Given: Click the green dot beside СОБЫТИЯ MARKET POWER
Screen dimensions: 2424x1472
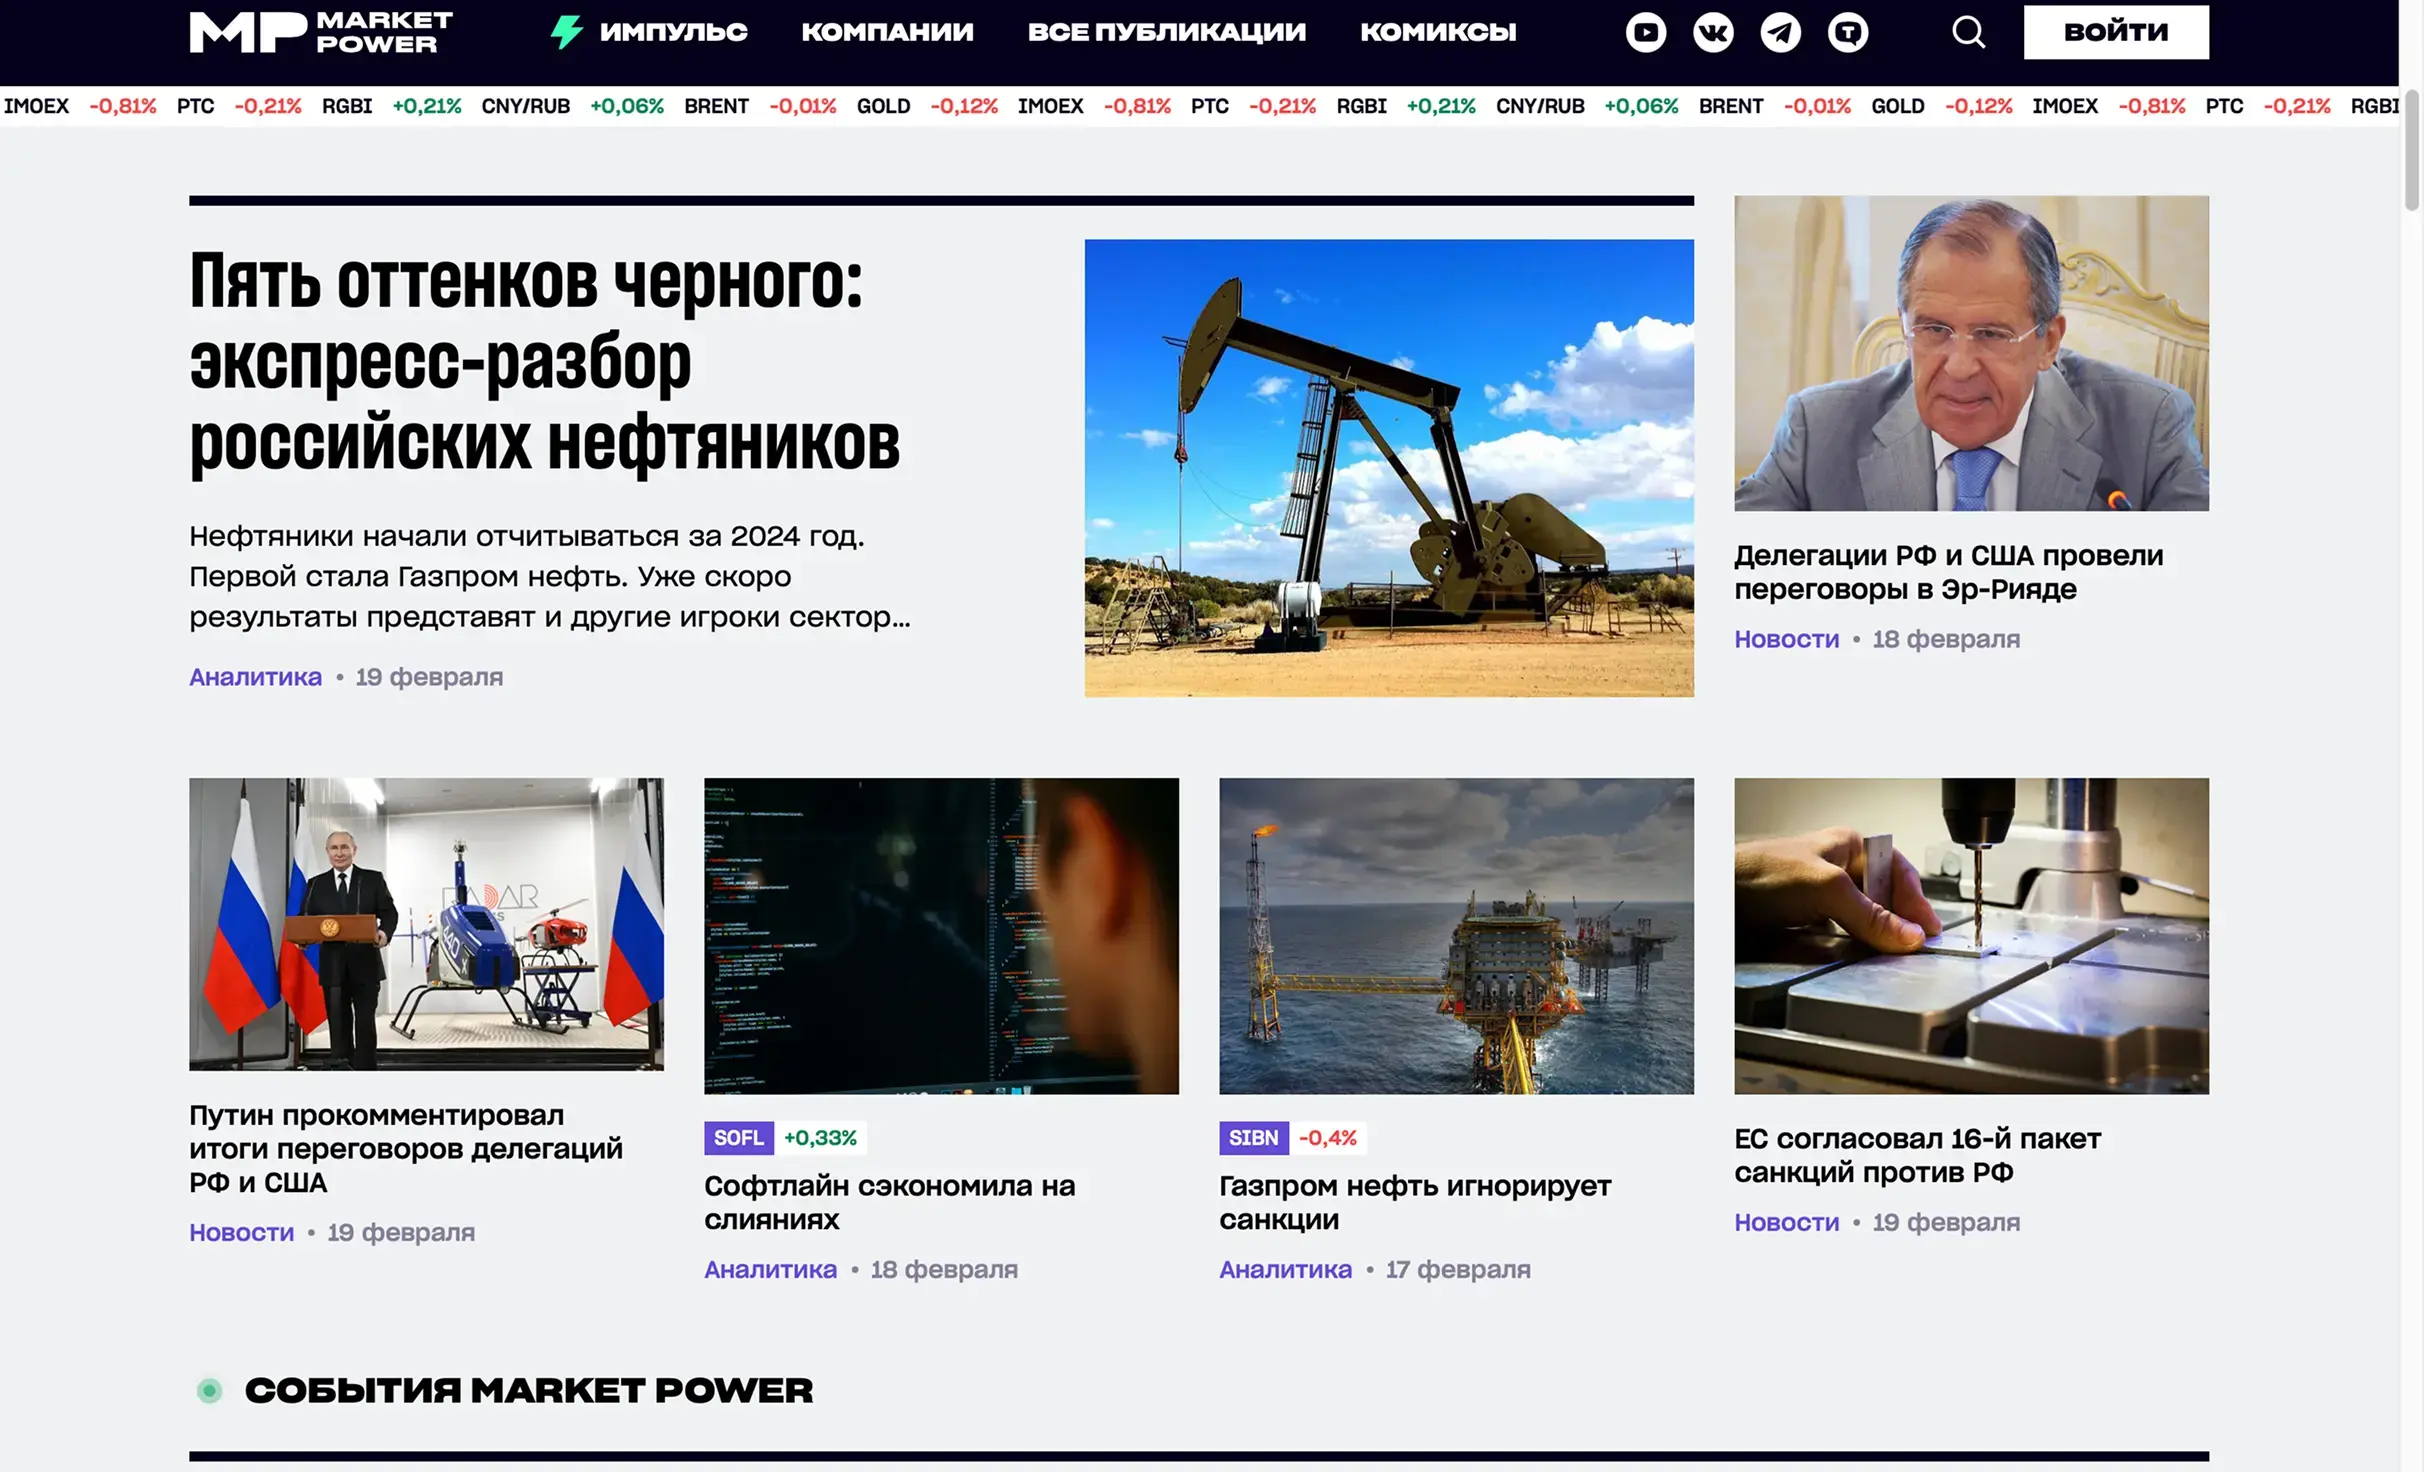Looking at the screenshot, I should [x=210, y=1388].
